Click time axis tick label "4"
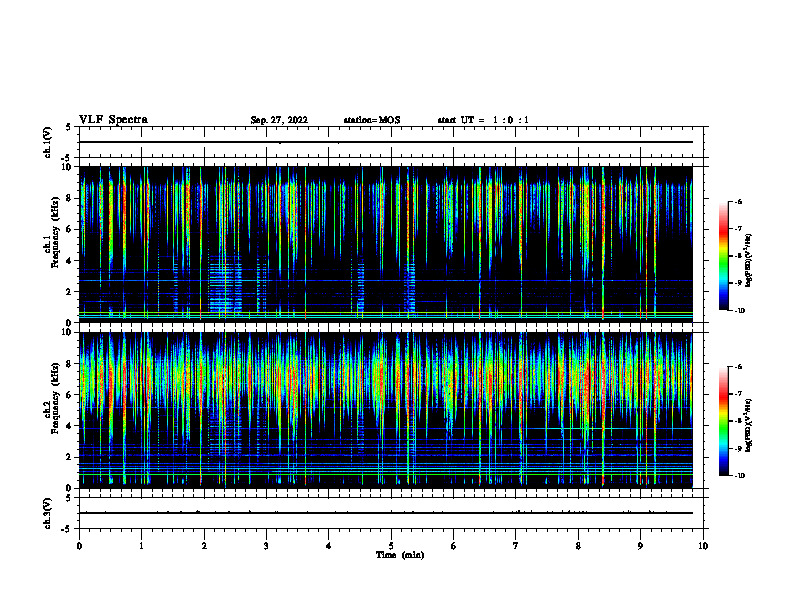Viewport: 792px width, 612px height. click(329, 546)
